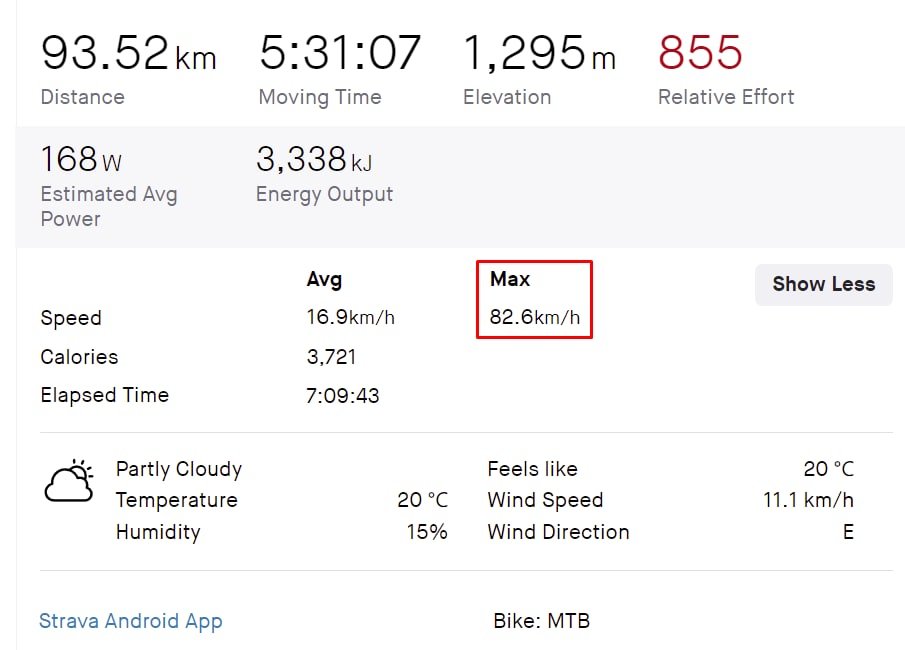Image resolution: width=905 pixels, height=650 pixels.
Task: Click the partly cloudy weather icon
Action: (x=69, y=483)
